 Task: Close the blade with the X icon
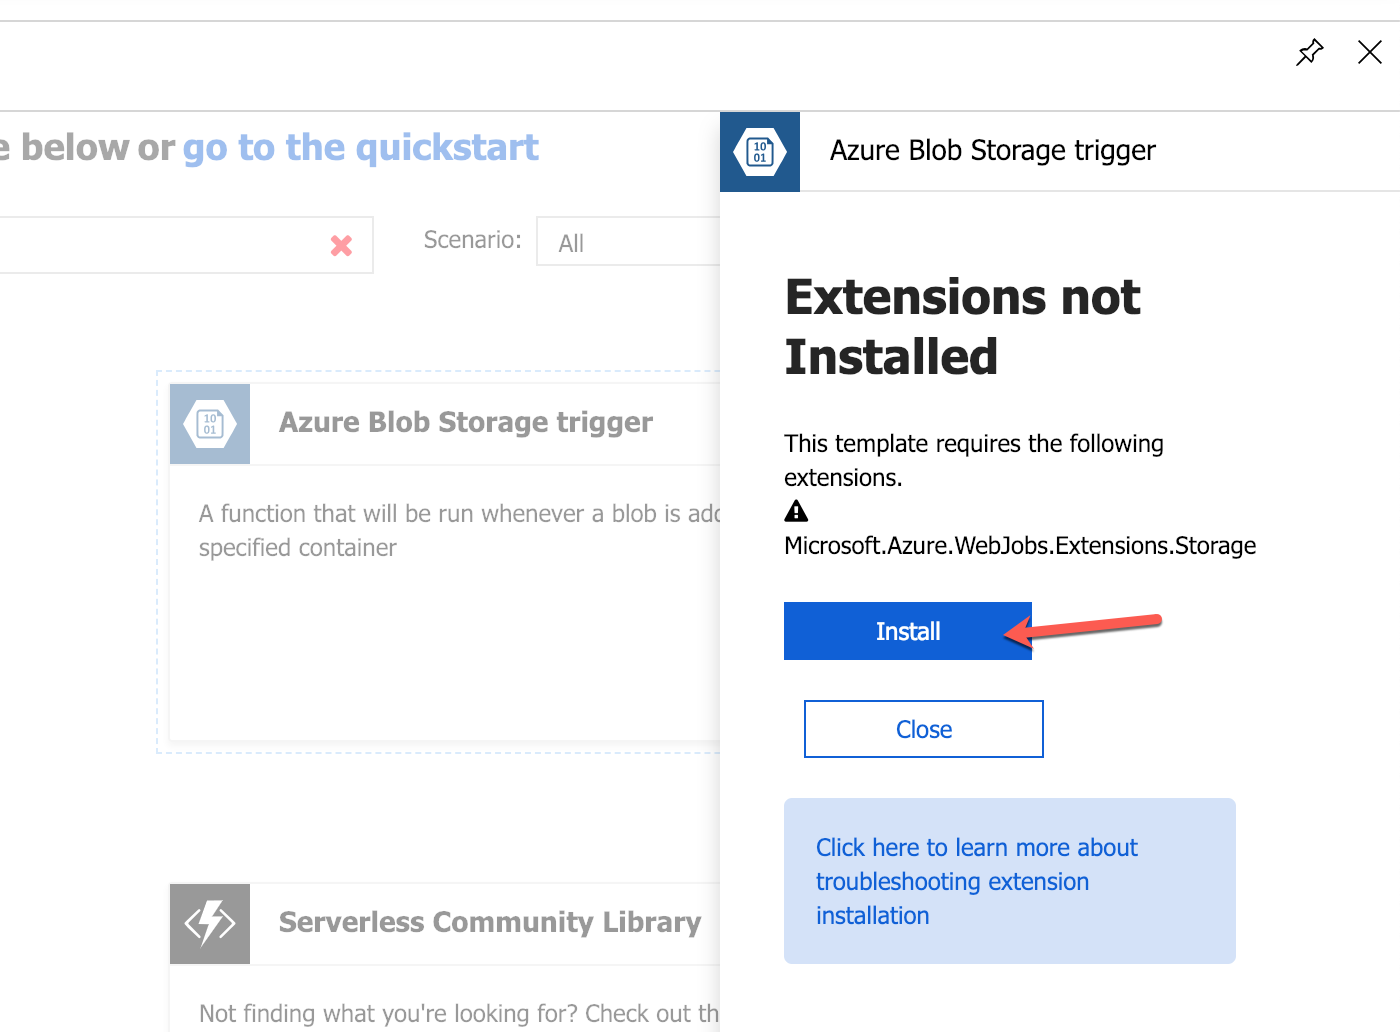click(x=1370, y=52)
